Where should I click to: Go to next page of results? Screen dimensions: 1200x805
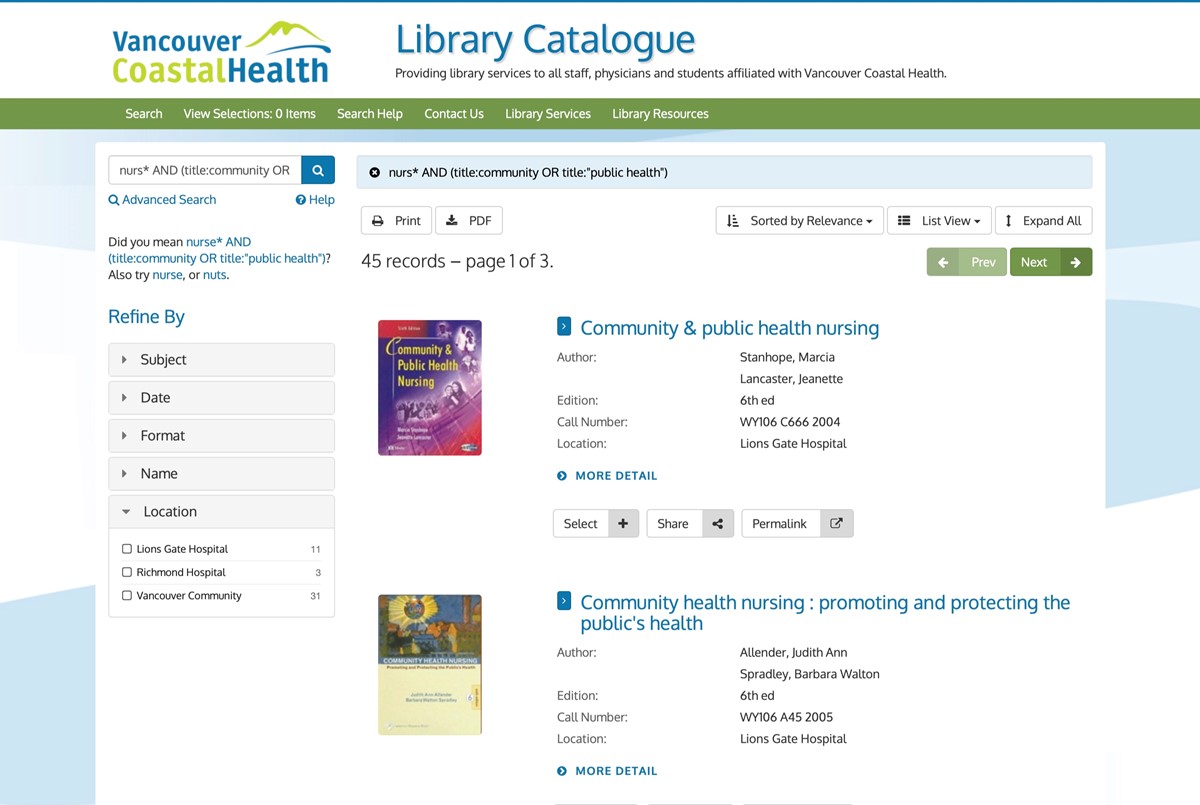[x=1050, y=262]
